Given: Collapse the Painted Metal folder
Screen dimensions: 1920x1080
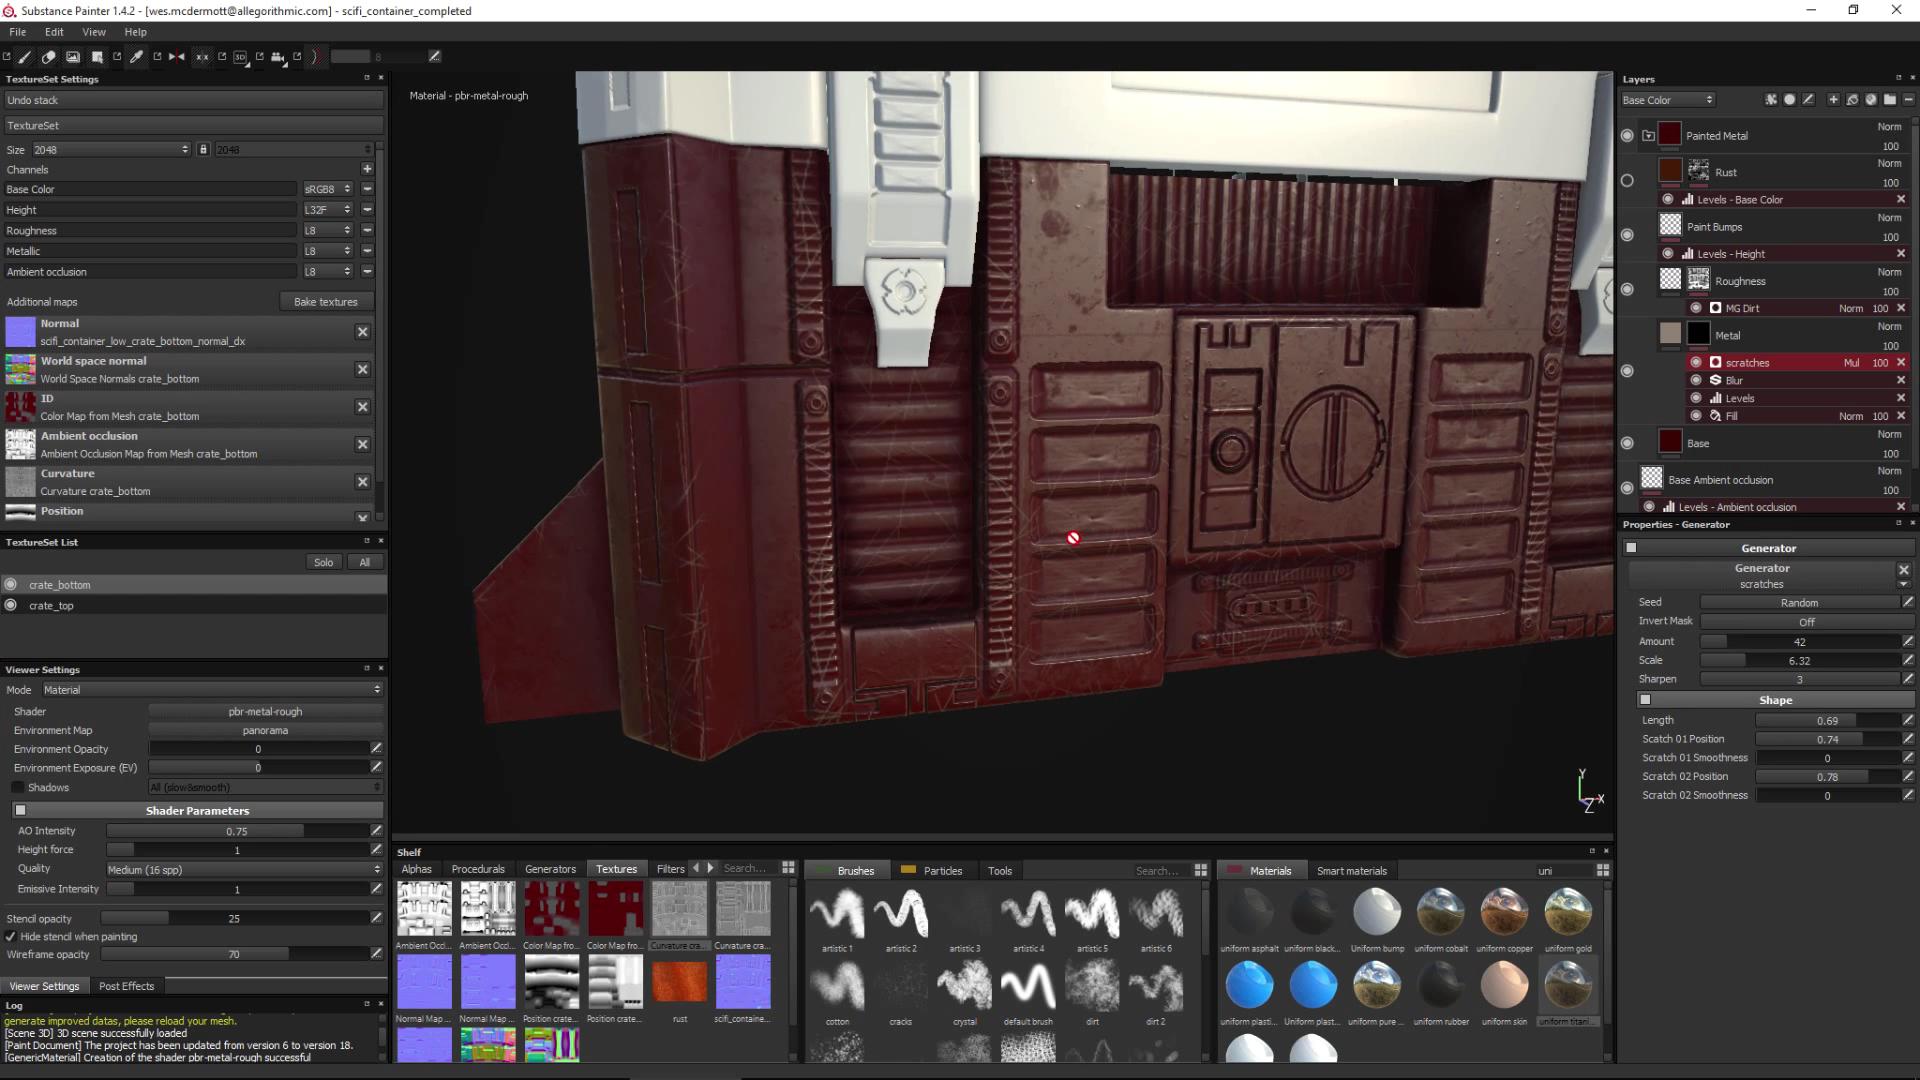Looking at the screenshot, I should (x=1648, y=136).
